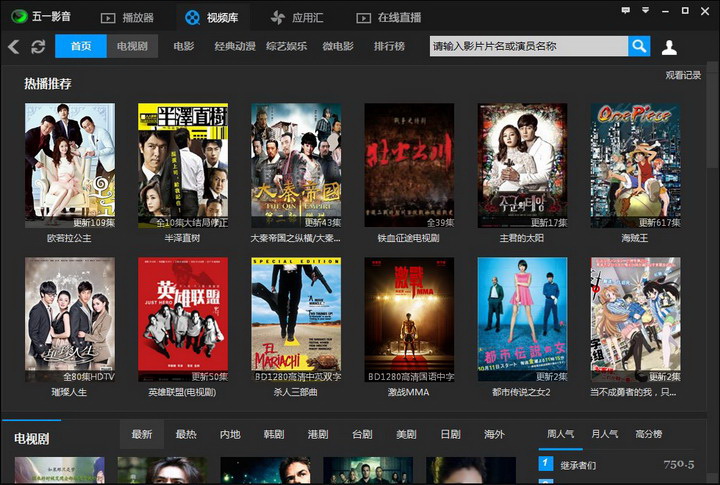The width and height of the screenshot is (720, 485).
Task: Open the title bar dropdown menu icon
Action: click(x=646, y=10)
